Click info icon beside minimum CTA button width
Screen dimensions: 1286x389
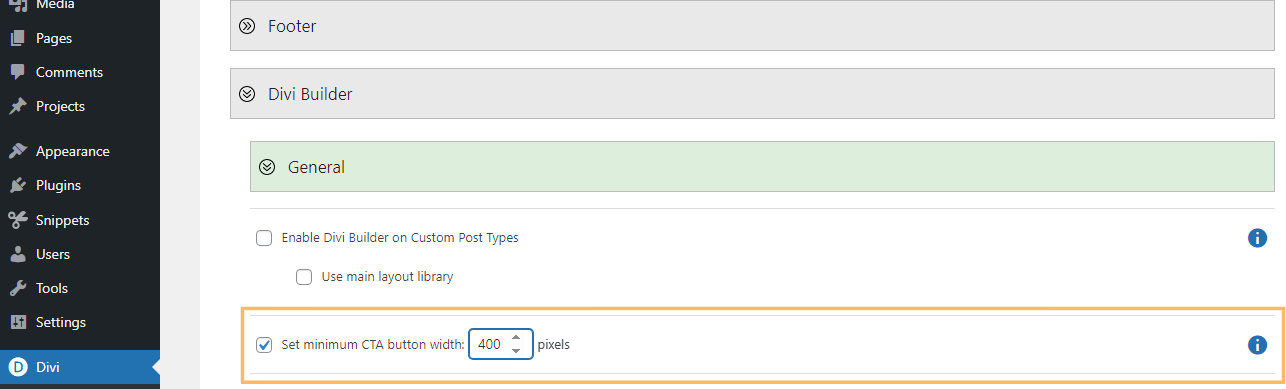1257,345
